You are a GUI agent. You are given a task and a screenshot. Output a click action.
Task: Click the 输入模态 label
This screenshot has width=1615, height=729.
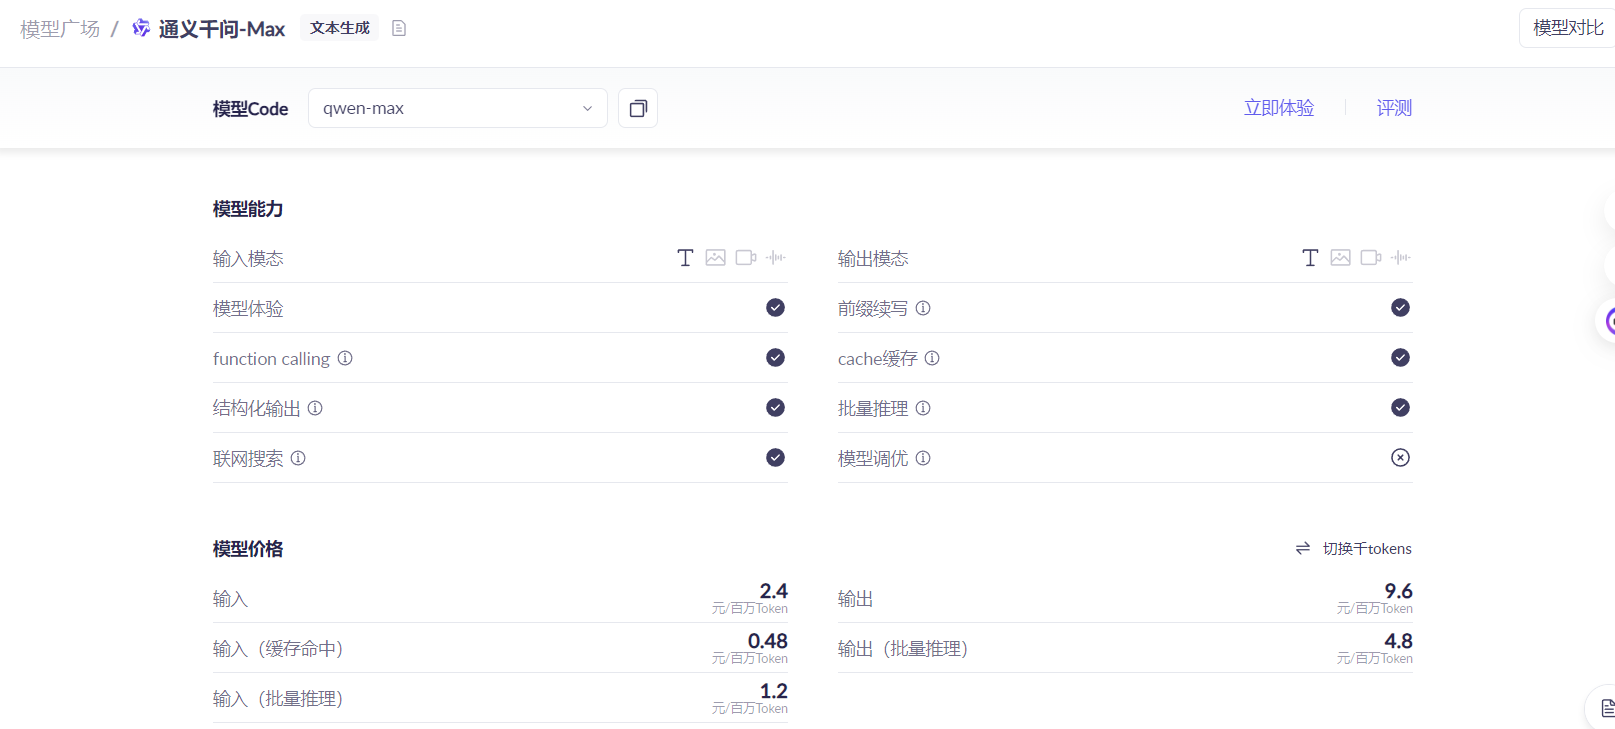click(248, 259)
